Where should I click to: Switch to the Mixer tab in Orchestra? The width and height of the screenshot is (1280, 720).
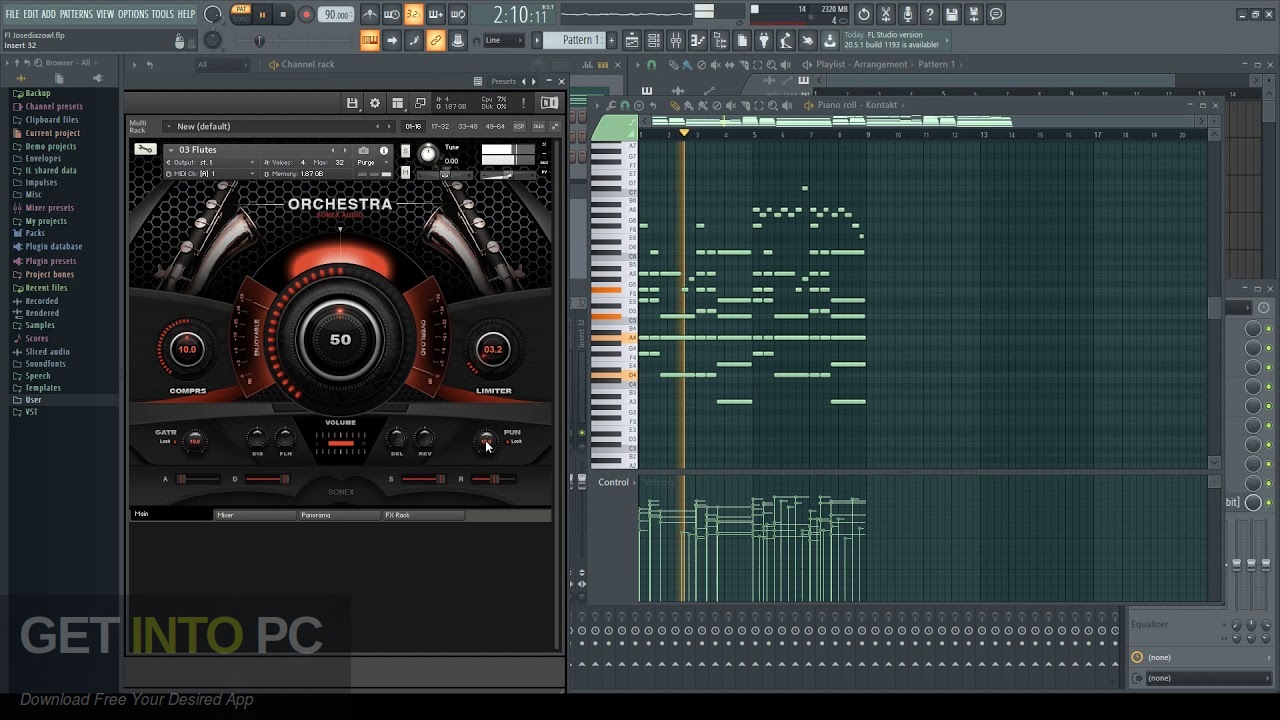(256, 515)
